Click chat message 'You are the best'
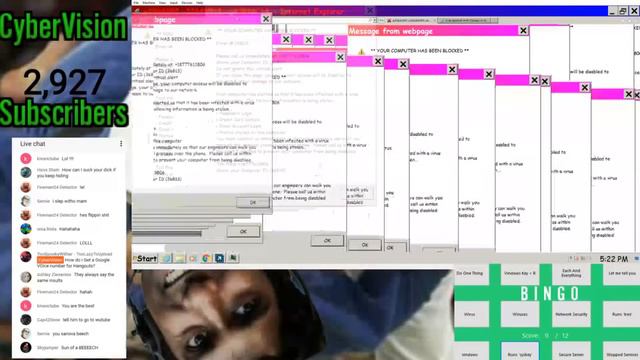Screen dimensions: 640x360 [x=78, y=306]
